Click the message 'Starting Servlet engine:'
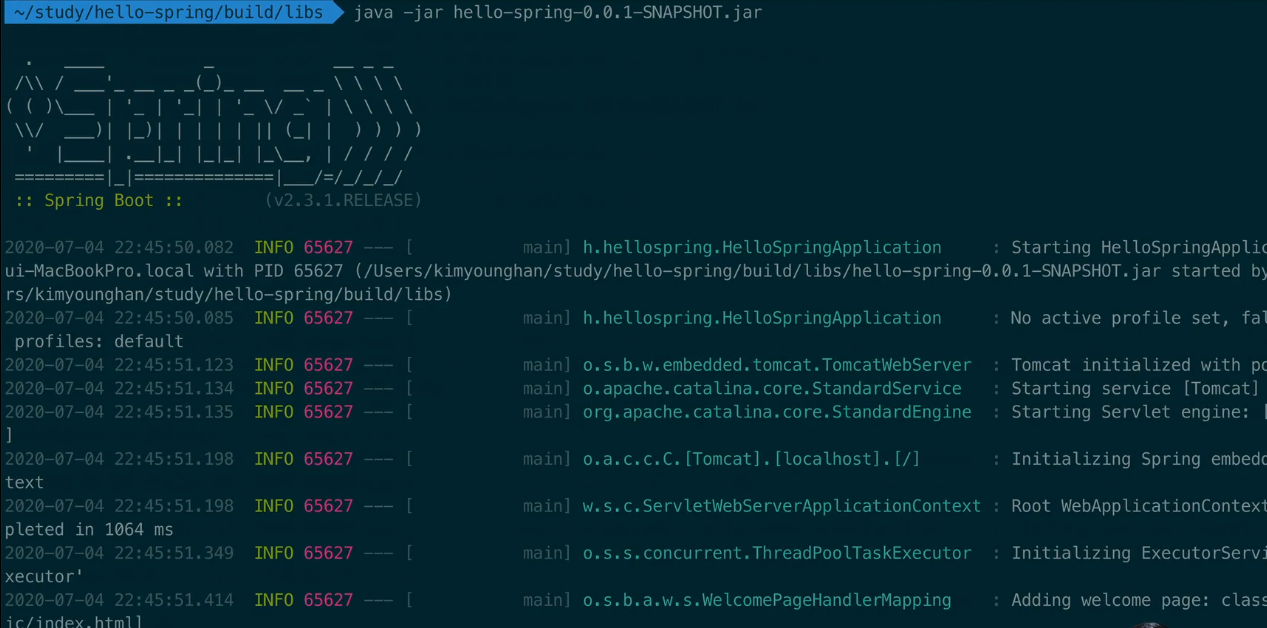This screenshot has width=1267, height=628. (x=1130, y=412)
